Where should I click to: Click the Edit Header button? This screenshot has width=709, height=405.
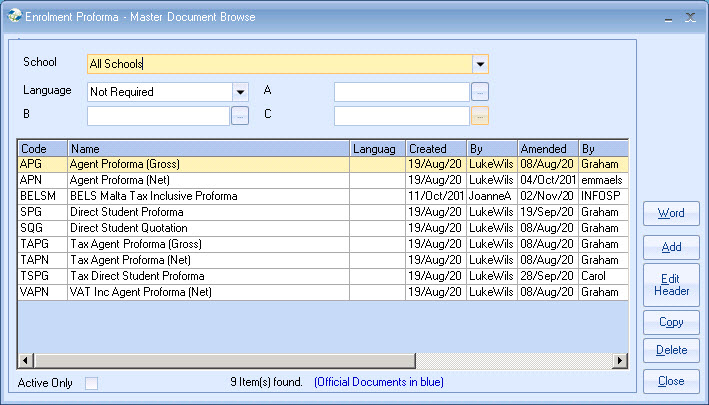click(671, 284)
